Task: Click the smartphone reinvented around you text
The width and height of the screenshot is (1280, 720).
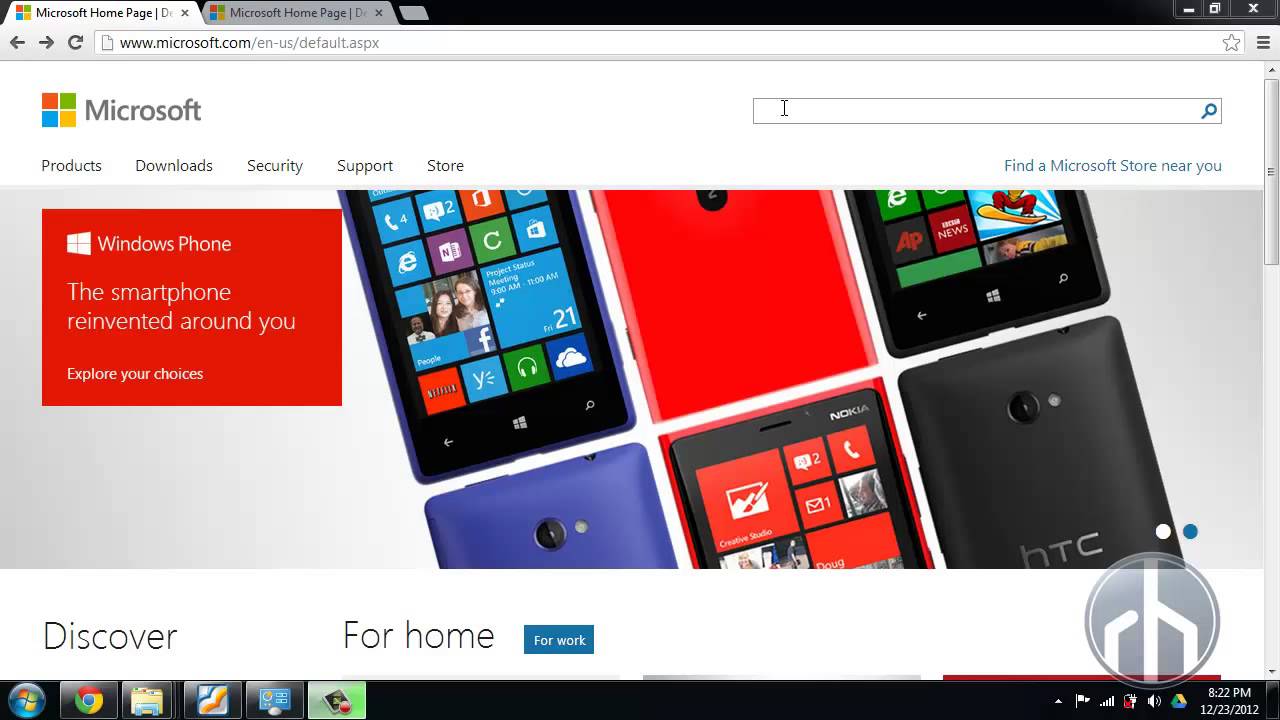Action: tap(181, 306)
